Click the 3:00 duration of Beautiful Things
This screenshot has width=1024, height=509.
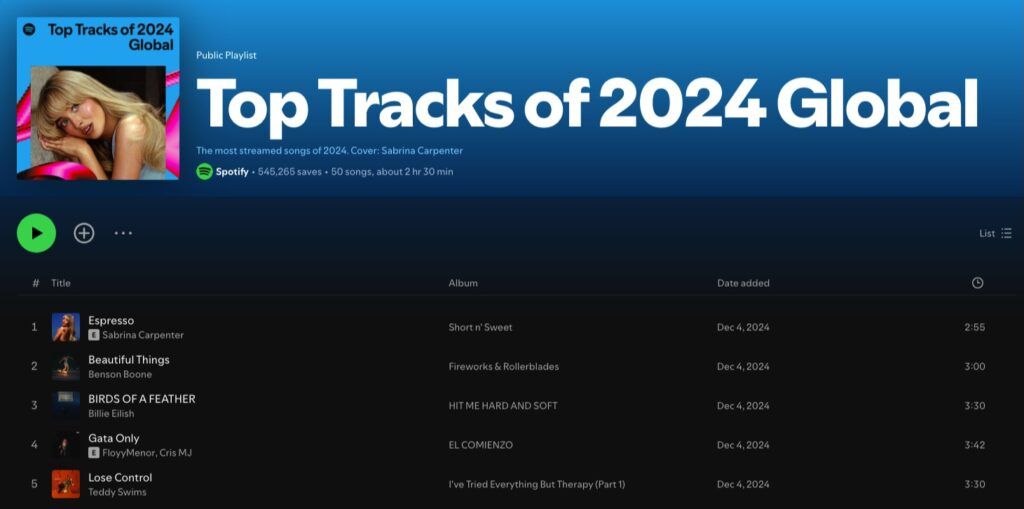(974, 367)
